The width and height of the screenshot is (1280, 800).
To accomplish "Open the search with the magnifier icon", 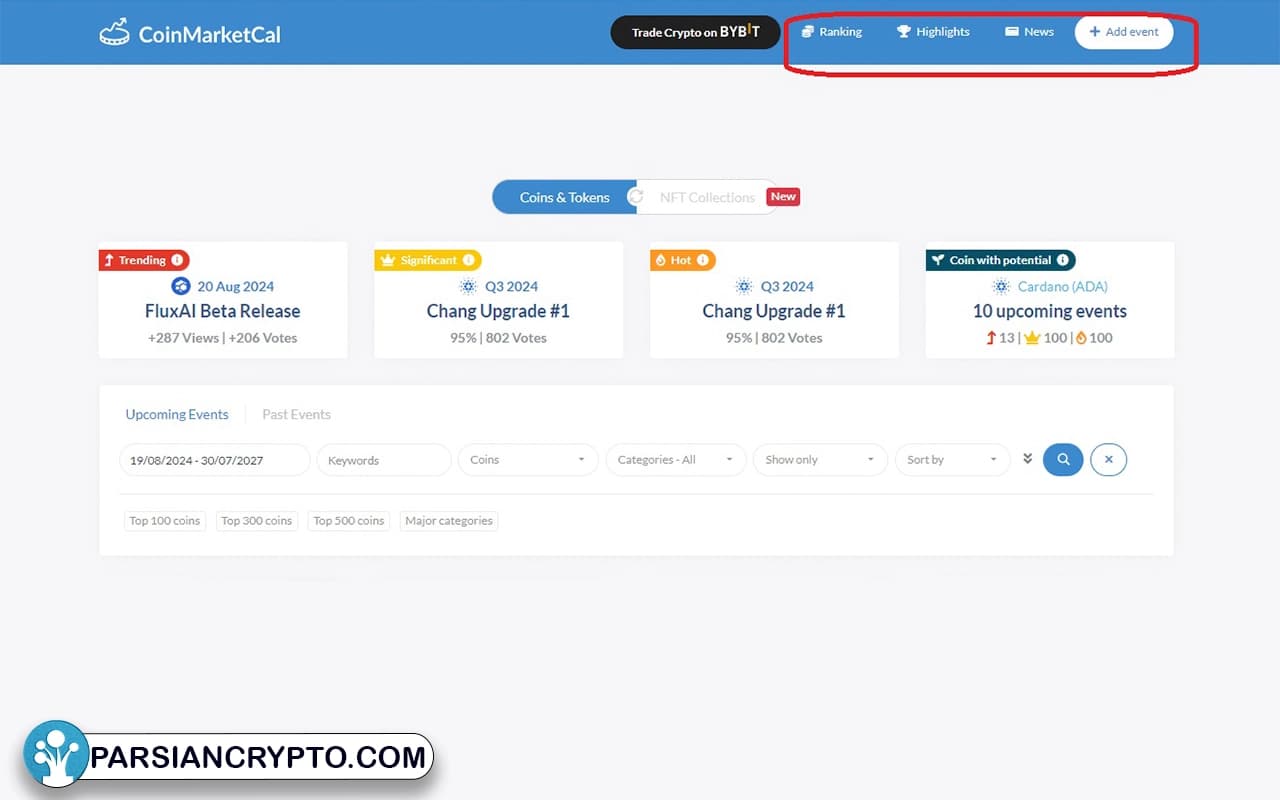I will [x=1062, y=459].
